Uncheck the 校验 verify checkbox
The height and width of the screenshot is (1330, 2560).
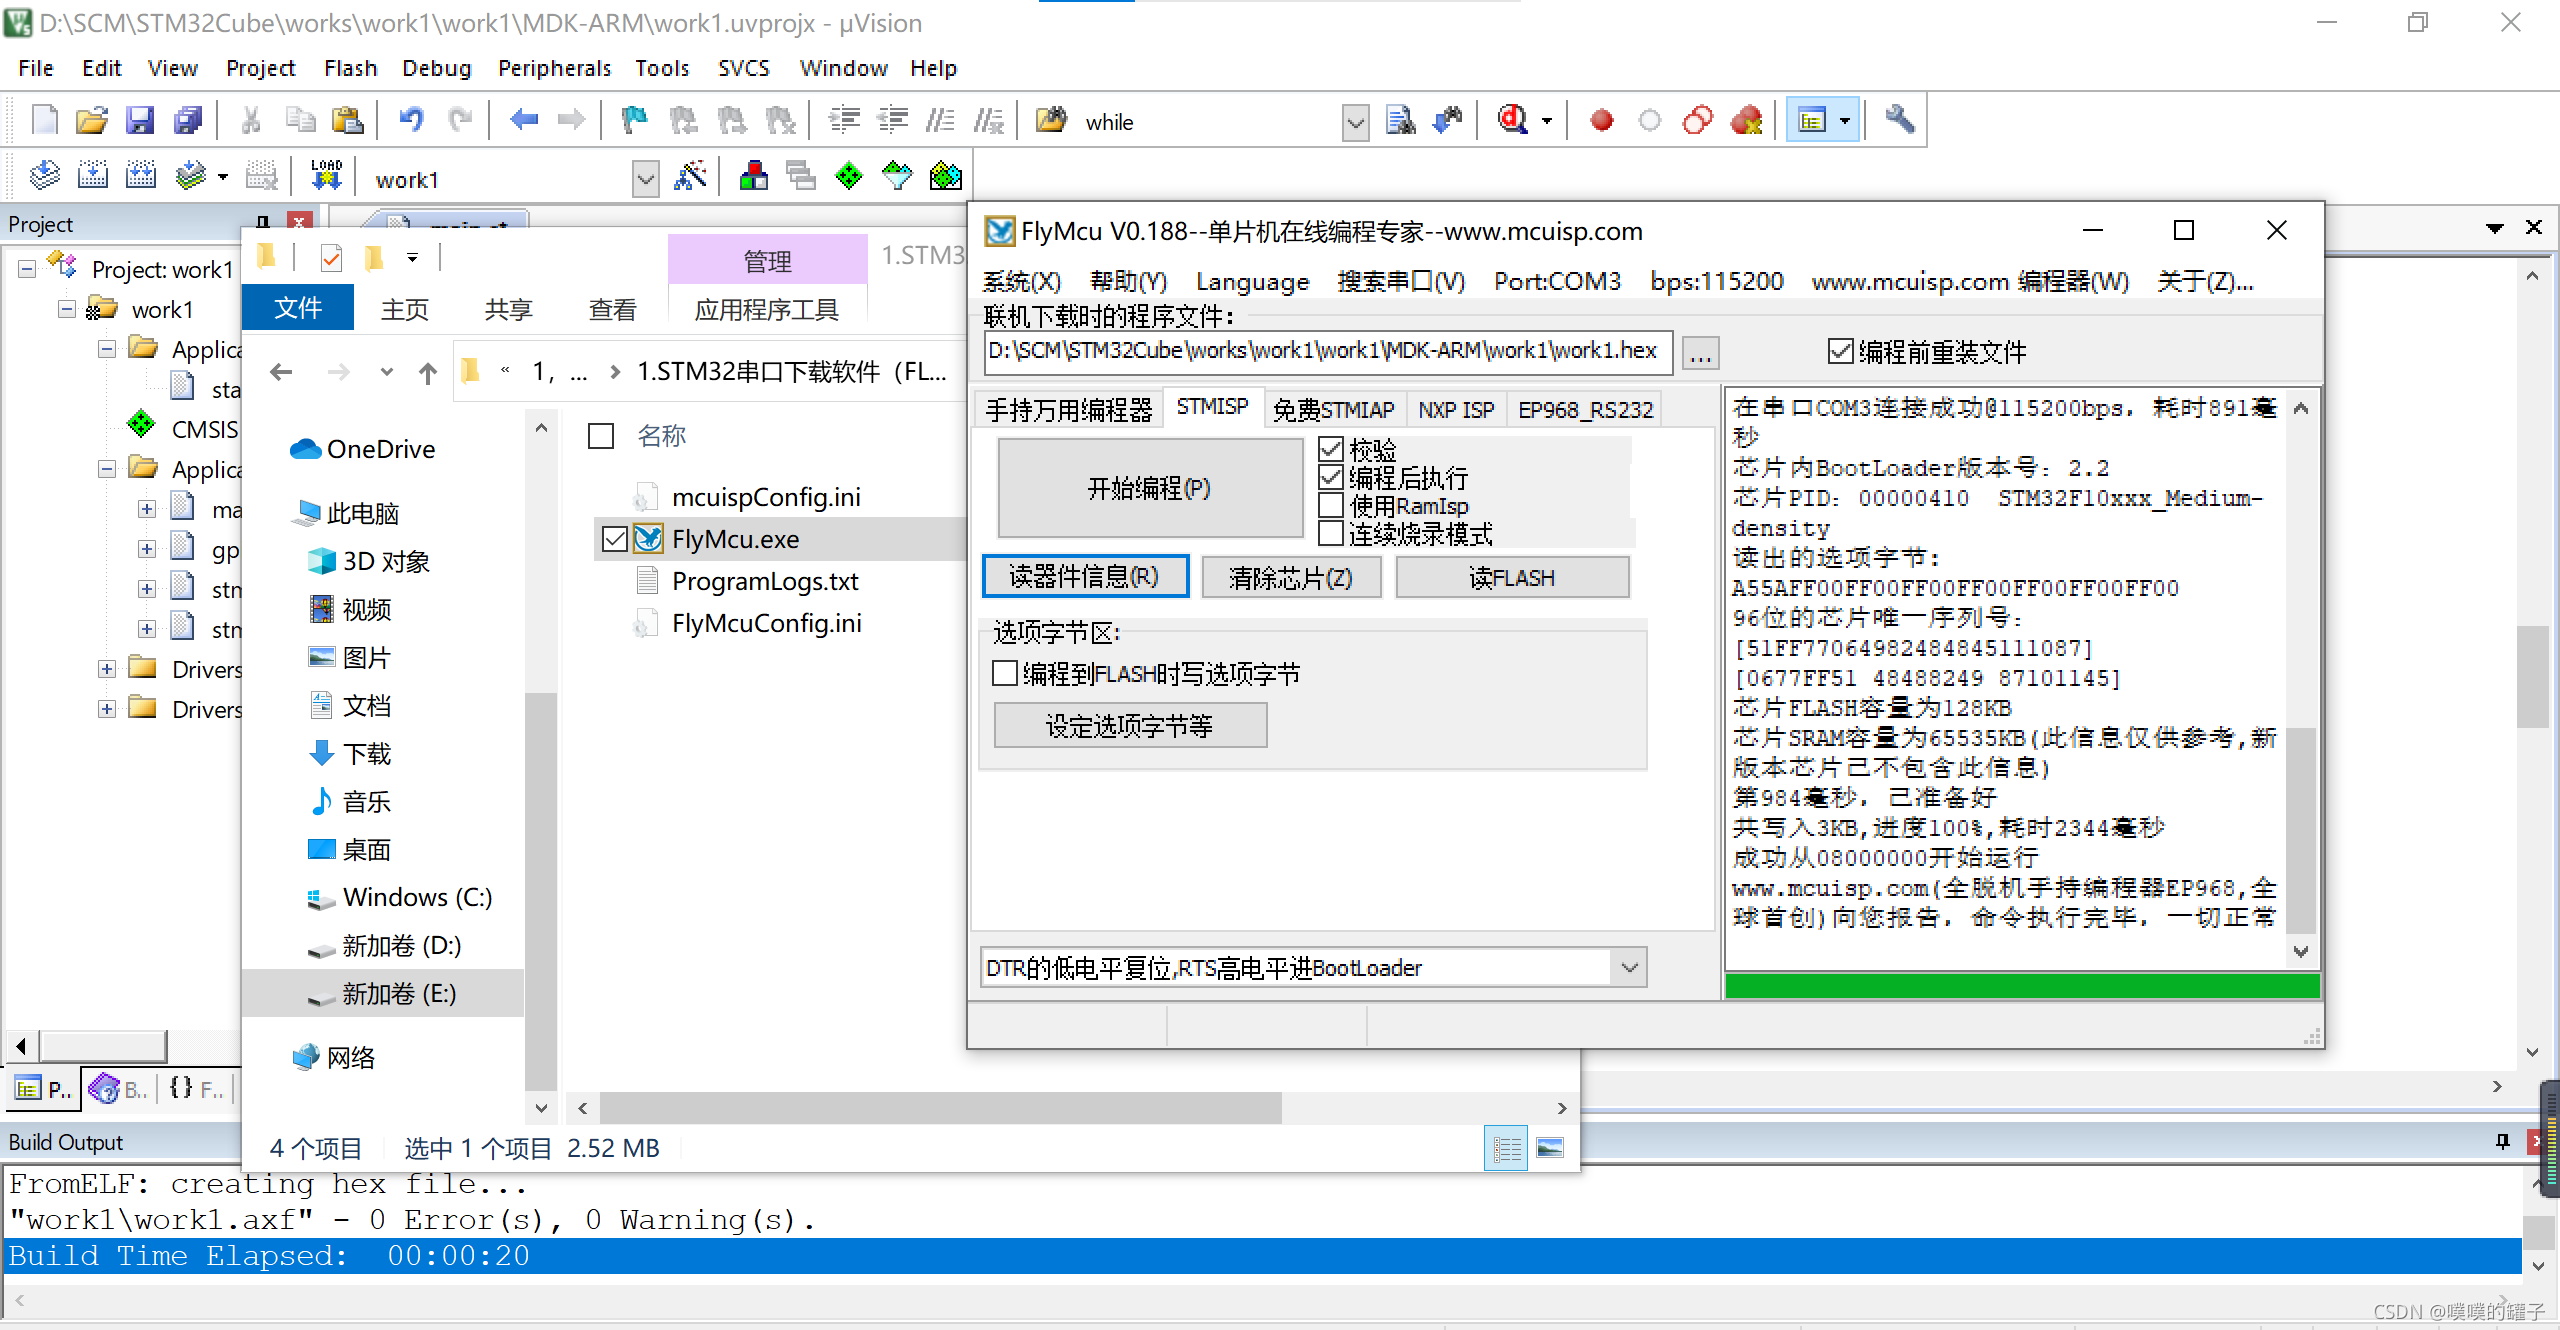[x=1331, y=450]
